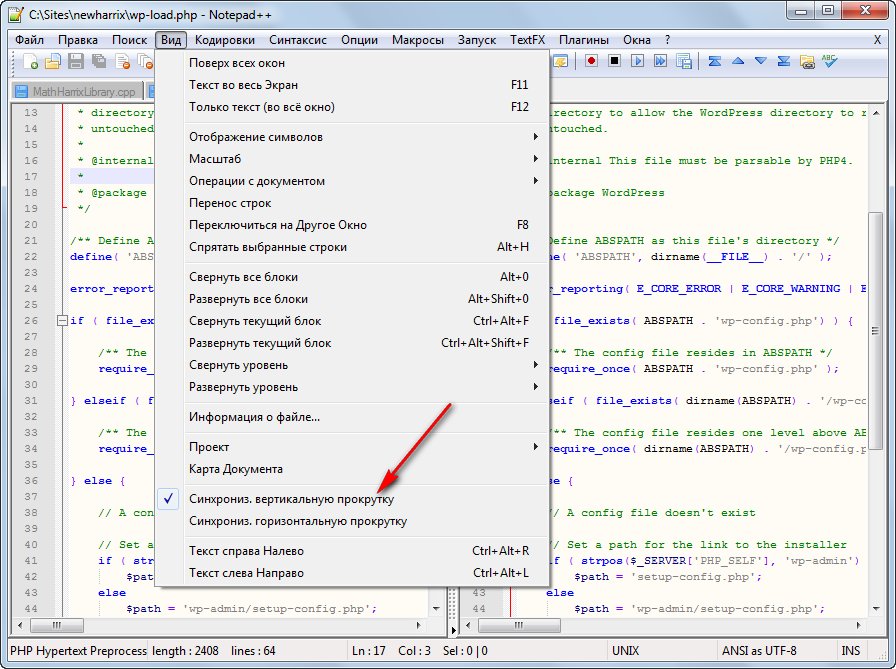
Task: Stop macro recording with the black square
Action: pyautogui.click(x=614, y=62)
